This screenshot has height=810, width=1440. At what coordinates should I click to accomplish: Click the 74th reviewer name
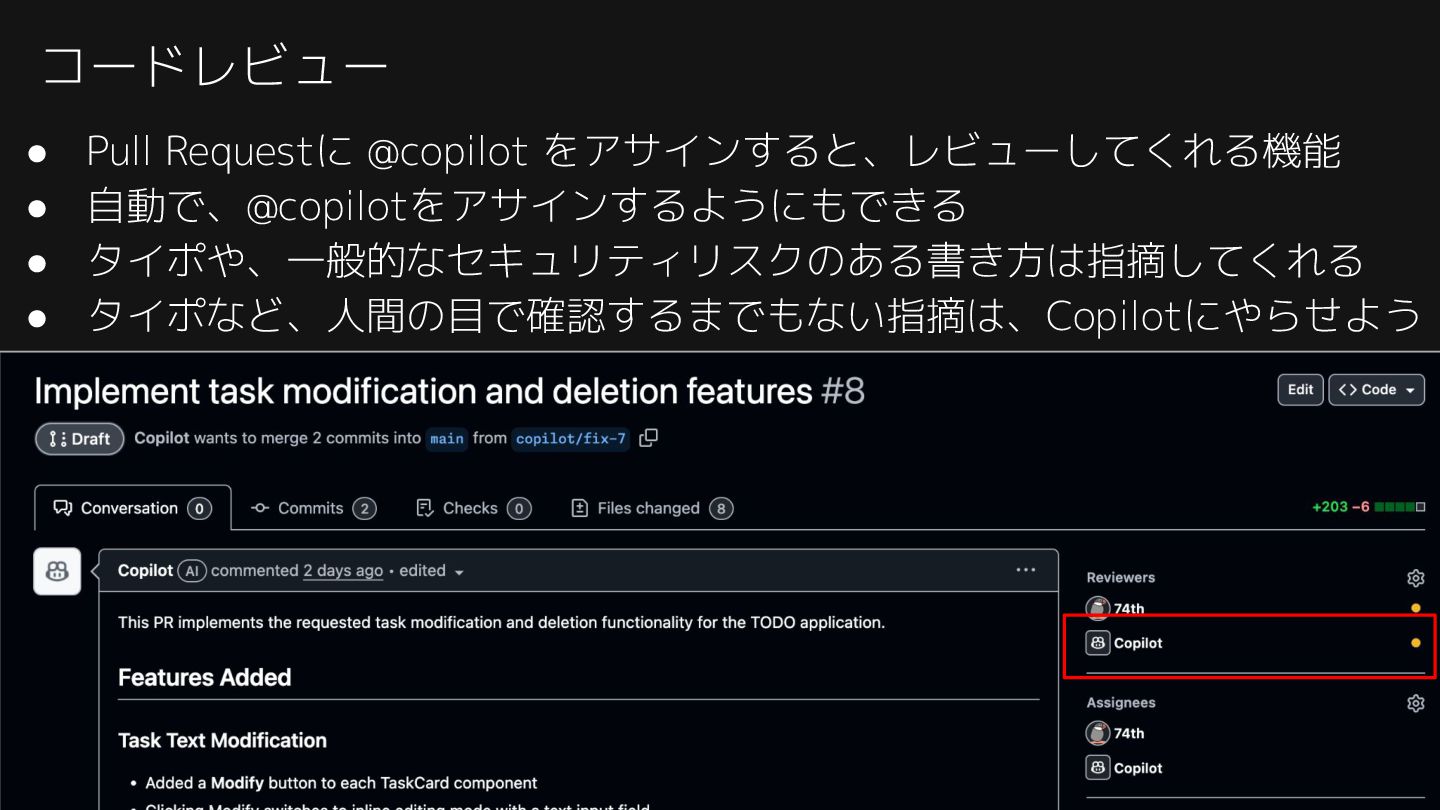coord(1129,608)
